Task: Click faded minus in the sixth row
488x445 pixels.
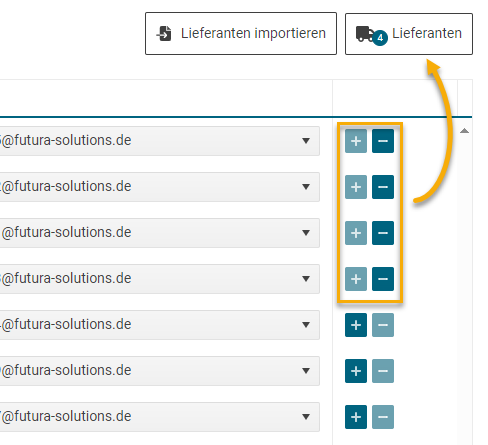Action: pyautogui.click(x=383, y=371)
